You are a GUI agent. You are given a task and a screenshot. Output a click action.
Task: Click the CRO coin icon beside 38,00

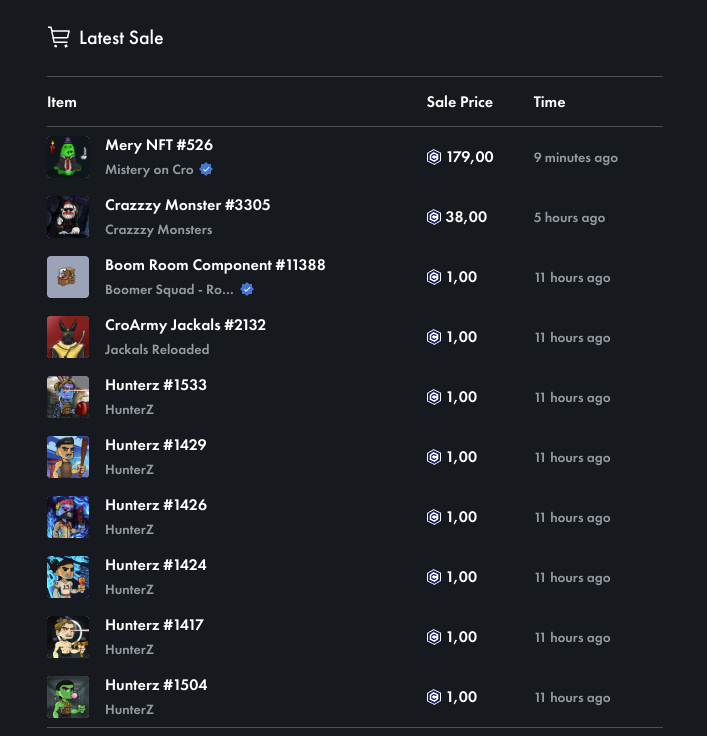434,217
